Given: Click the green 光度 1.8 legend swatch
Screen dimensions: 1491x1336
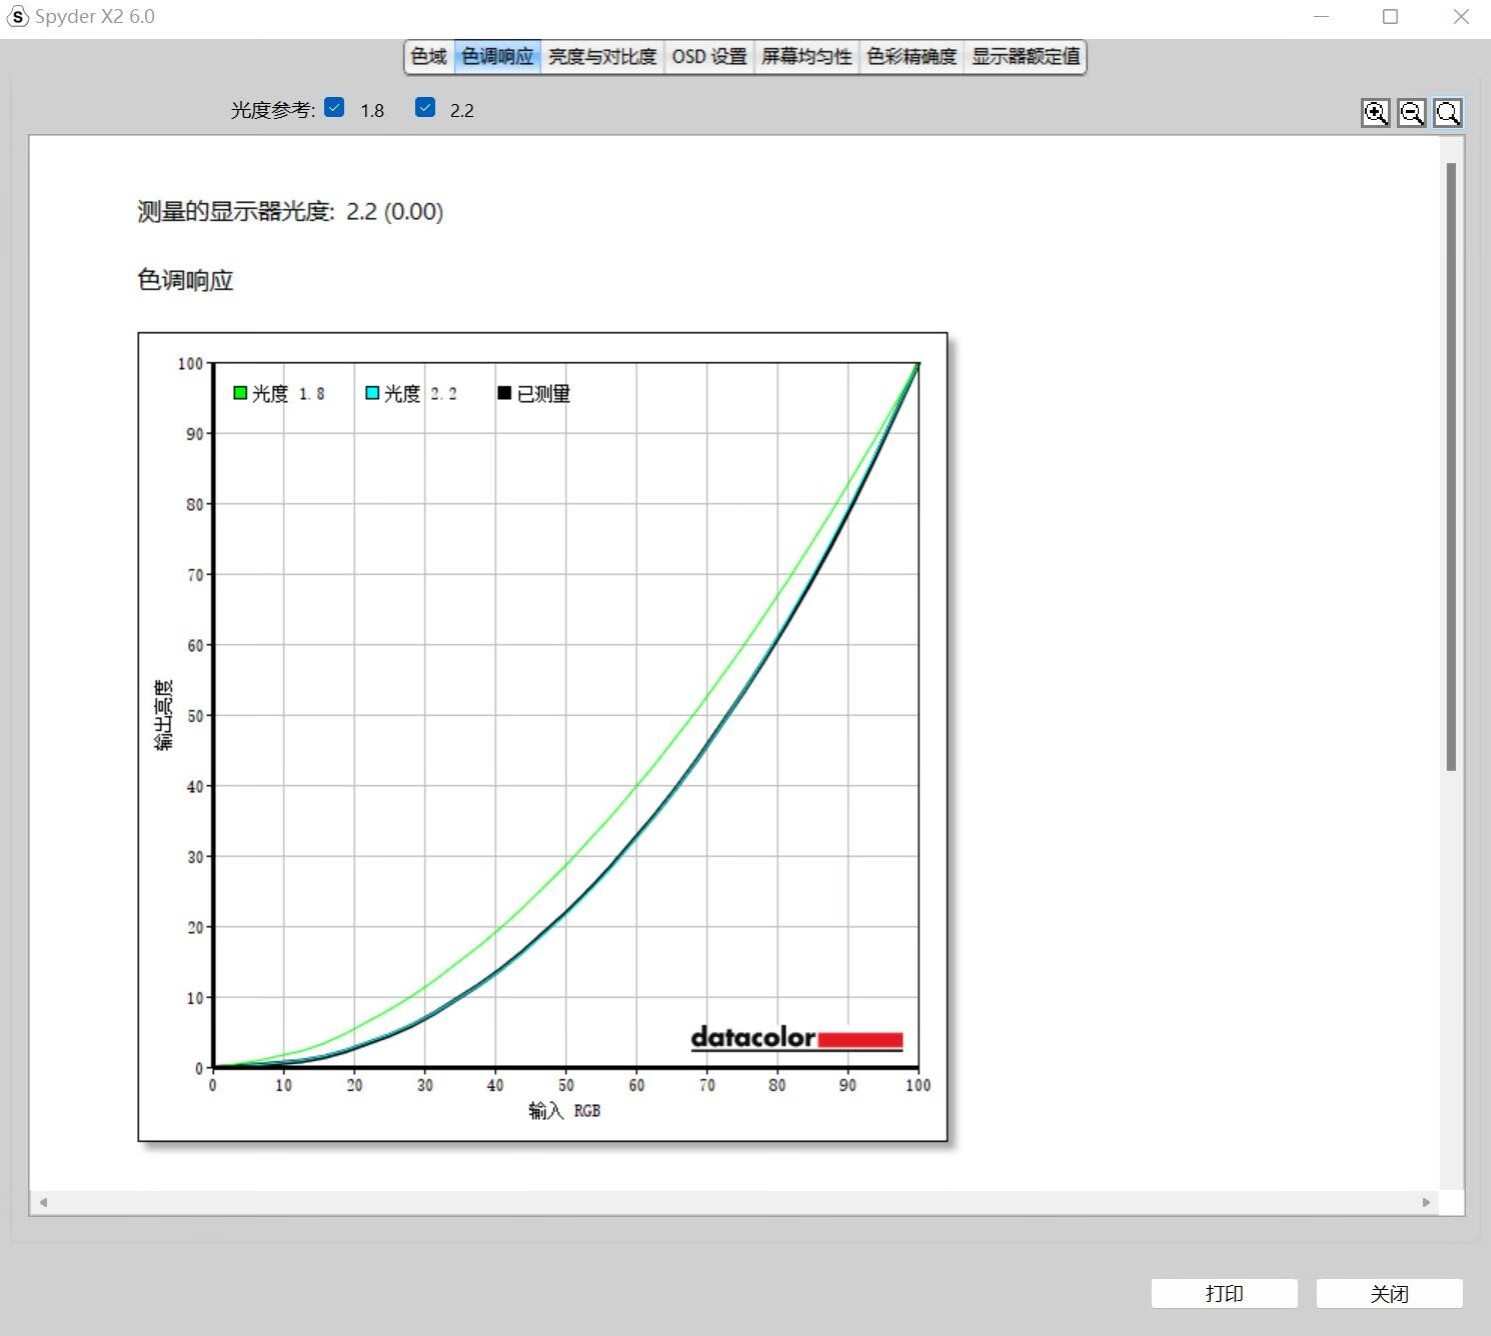Looking at the screenshot, I should pos(240,393).
